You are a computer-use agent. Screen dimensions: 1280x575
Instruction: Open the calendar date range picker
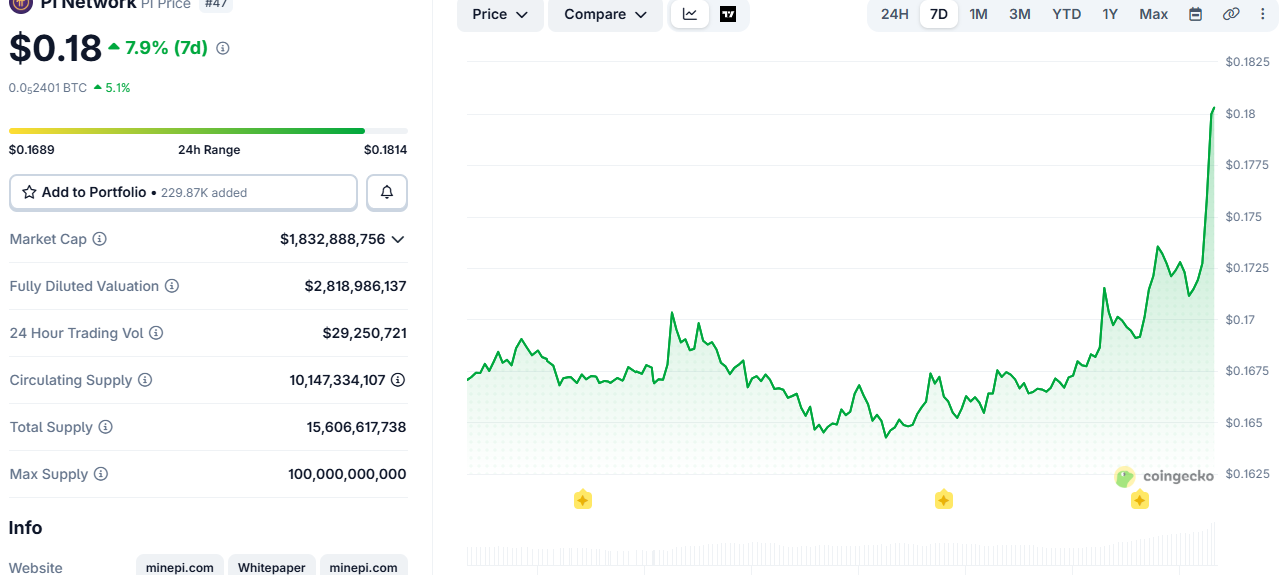tap(1195, 14)
